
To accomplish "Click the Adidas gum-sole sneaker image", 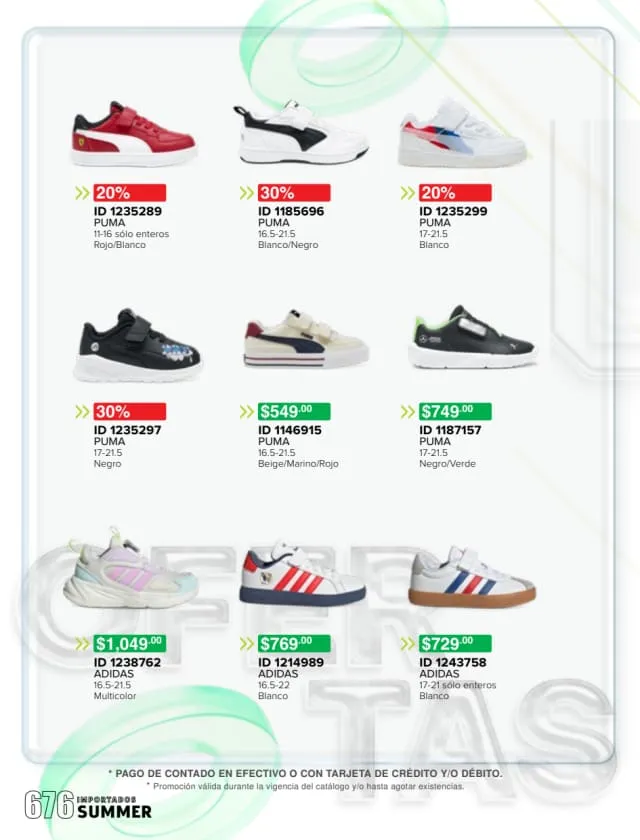I will pos(472,578).
